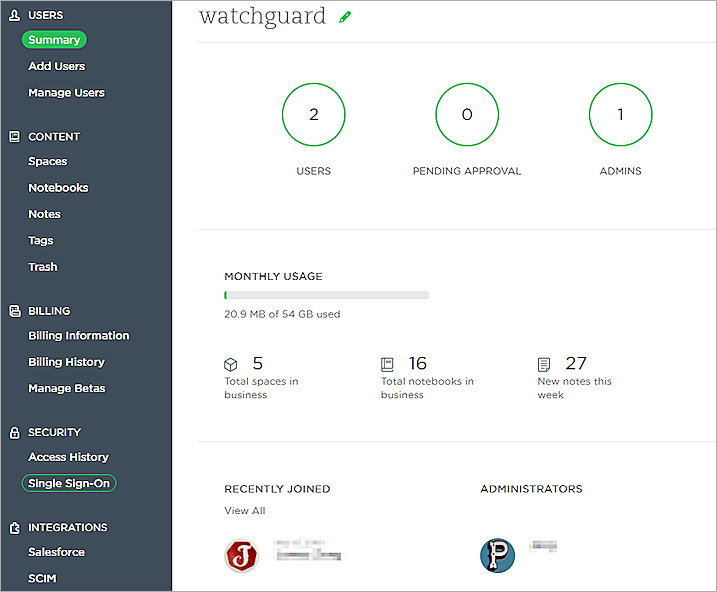Viewport: 717px width, 592px height.
Task: Click the PENDING APPROVAL label
Action: point(467,171)
